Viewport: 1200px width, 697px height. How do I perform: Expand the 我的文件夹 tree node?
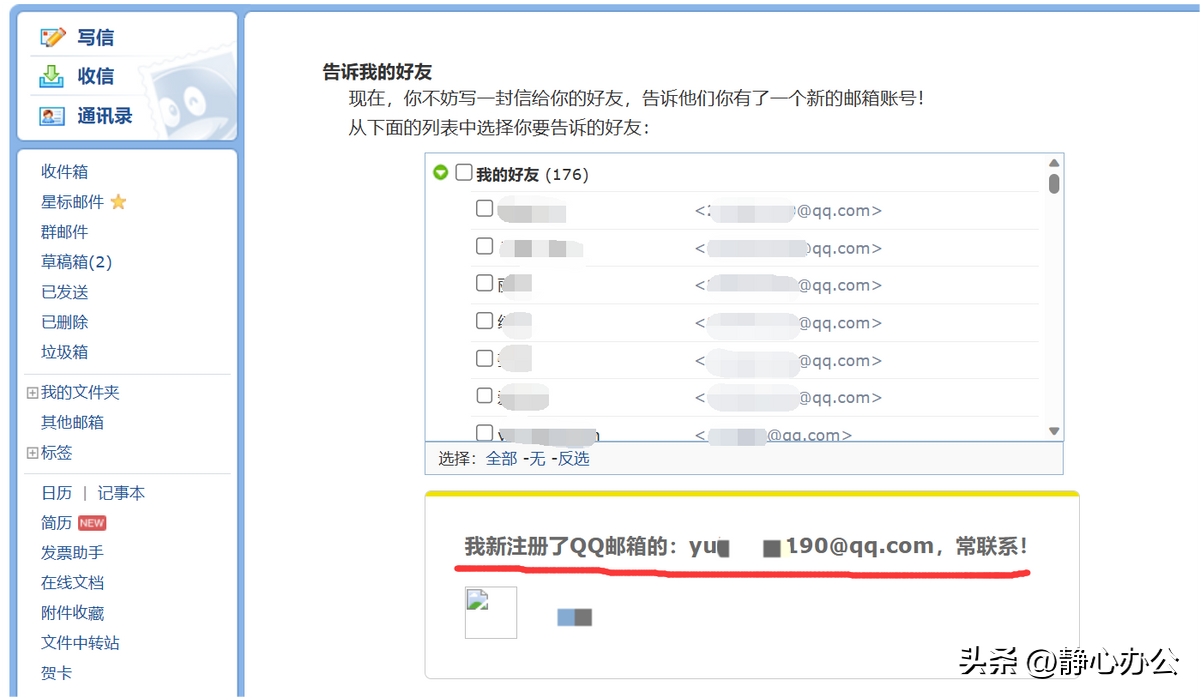click(32, 393)
